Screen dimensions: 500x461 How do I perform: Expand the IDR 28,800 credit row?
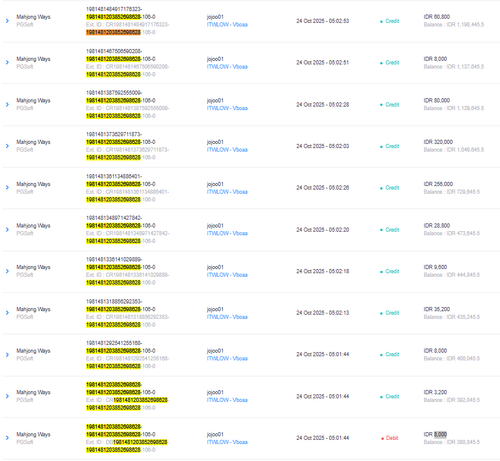click(7, 229)
